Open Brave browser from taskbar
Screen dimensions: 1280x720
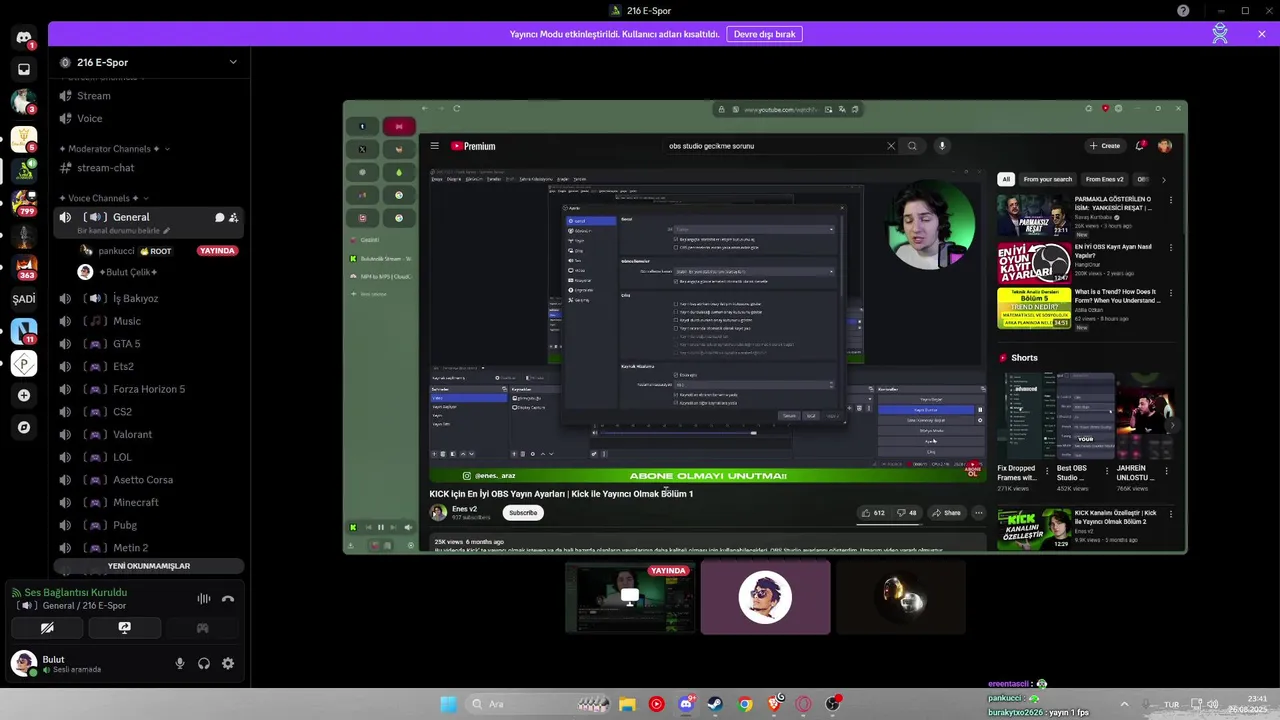tap(774, 704)
